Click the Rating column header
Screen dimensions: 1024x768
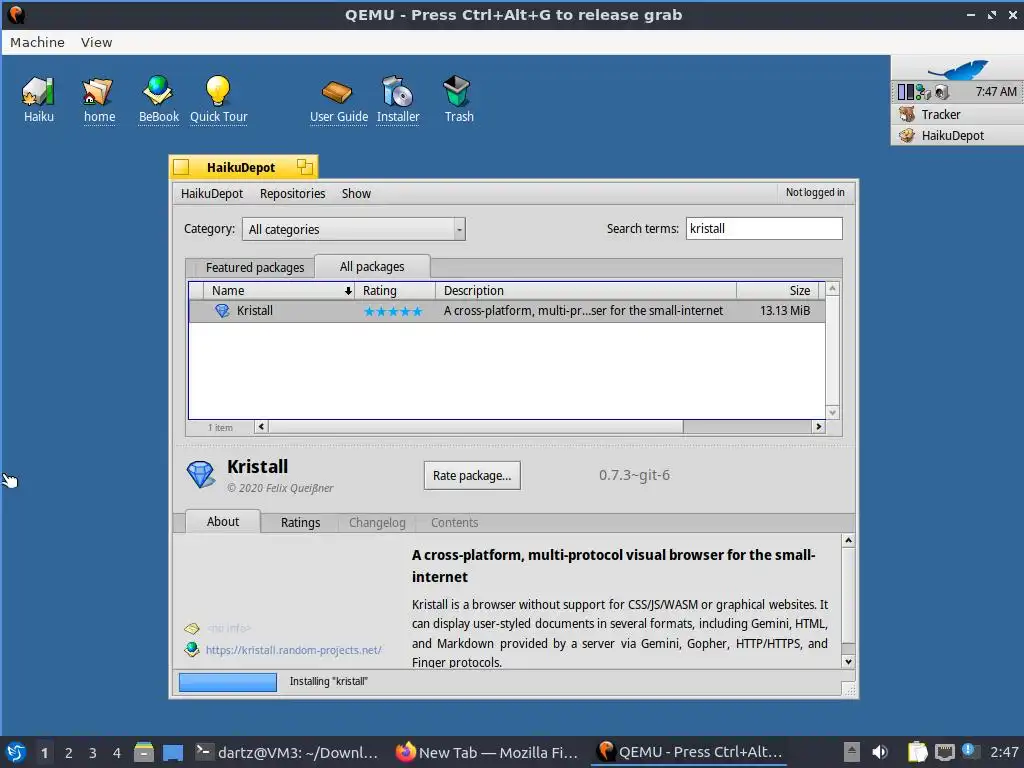(394, 291)
